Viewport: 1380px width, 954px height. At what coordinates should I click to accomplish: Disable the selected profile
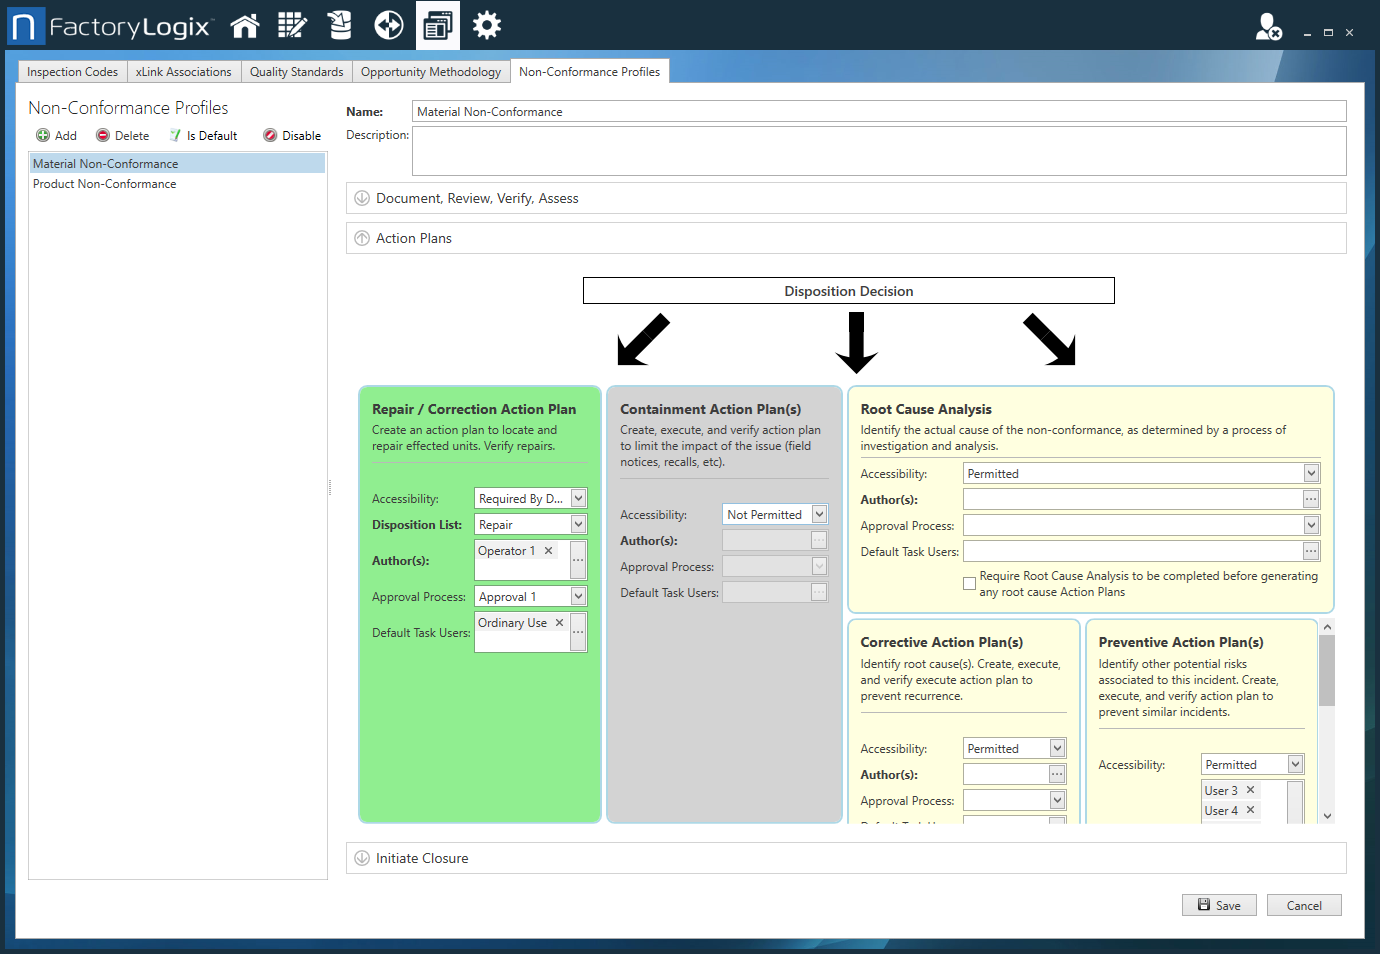[x=291, y=135]
